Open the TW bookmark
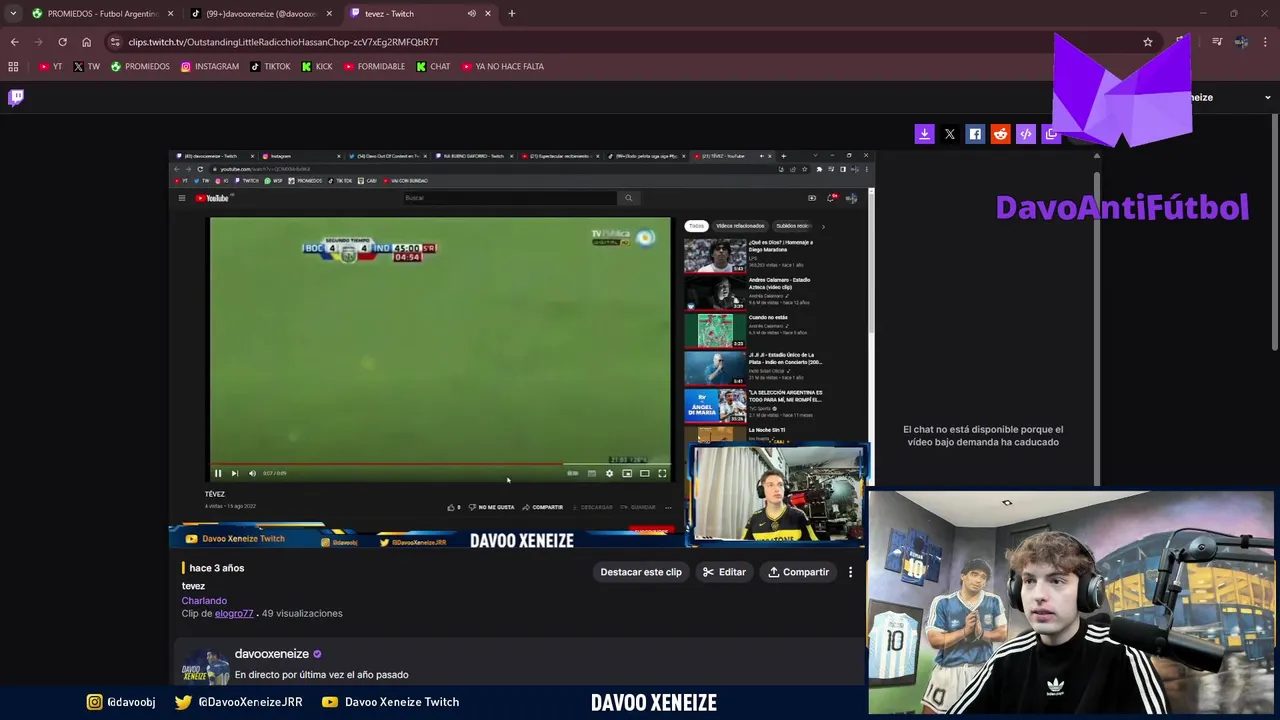Image resolution: width=1280 pixels, height=720 pixels. [x=86, y=67]
